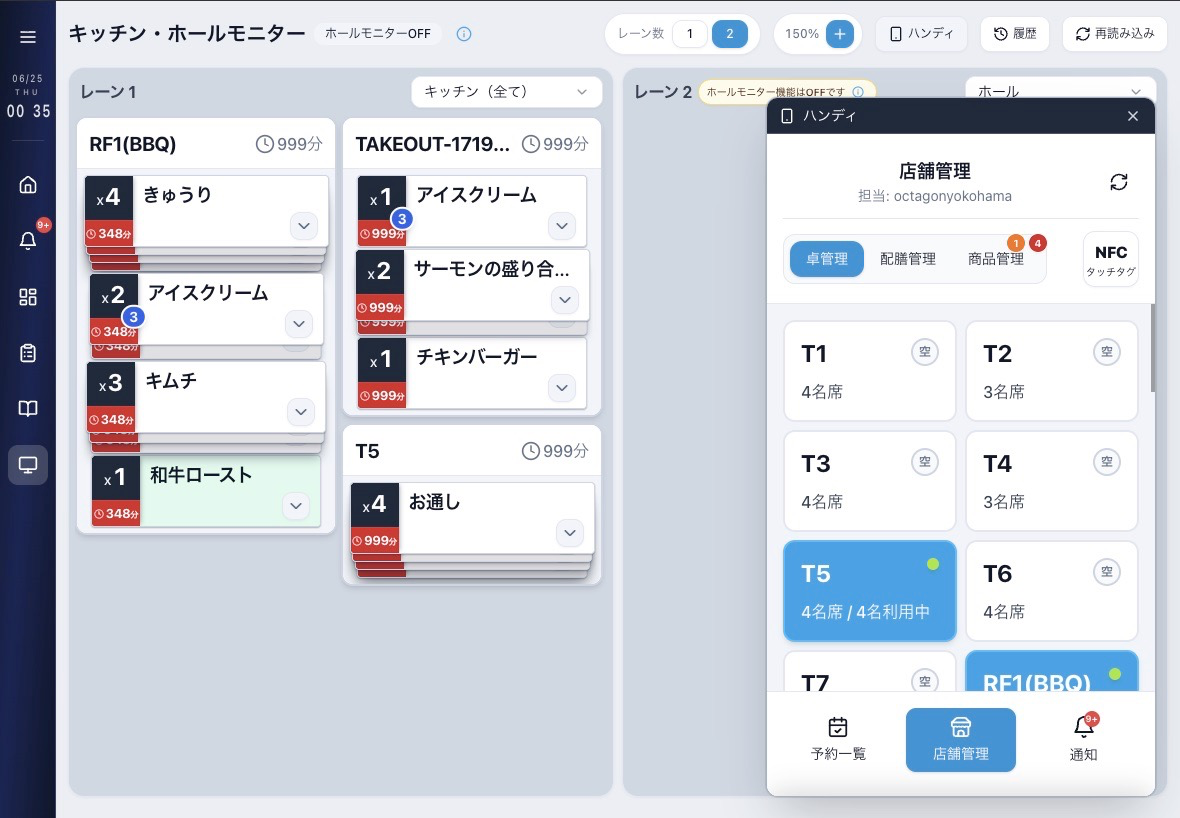Go to home via sidebar house icon
This screenshot has height=818, width=1180.
tap(28, 184)
